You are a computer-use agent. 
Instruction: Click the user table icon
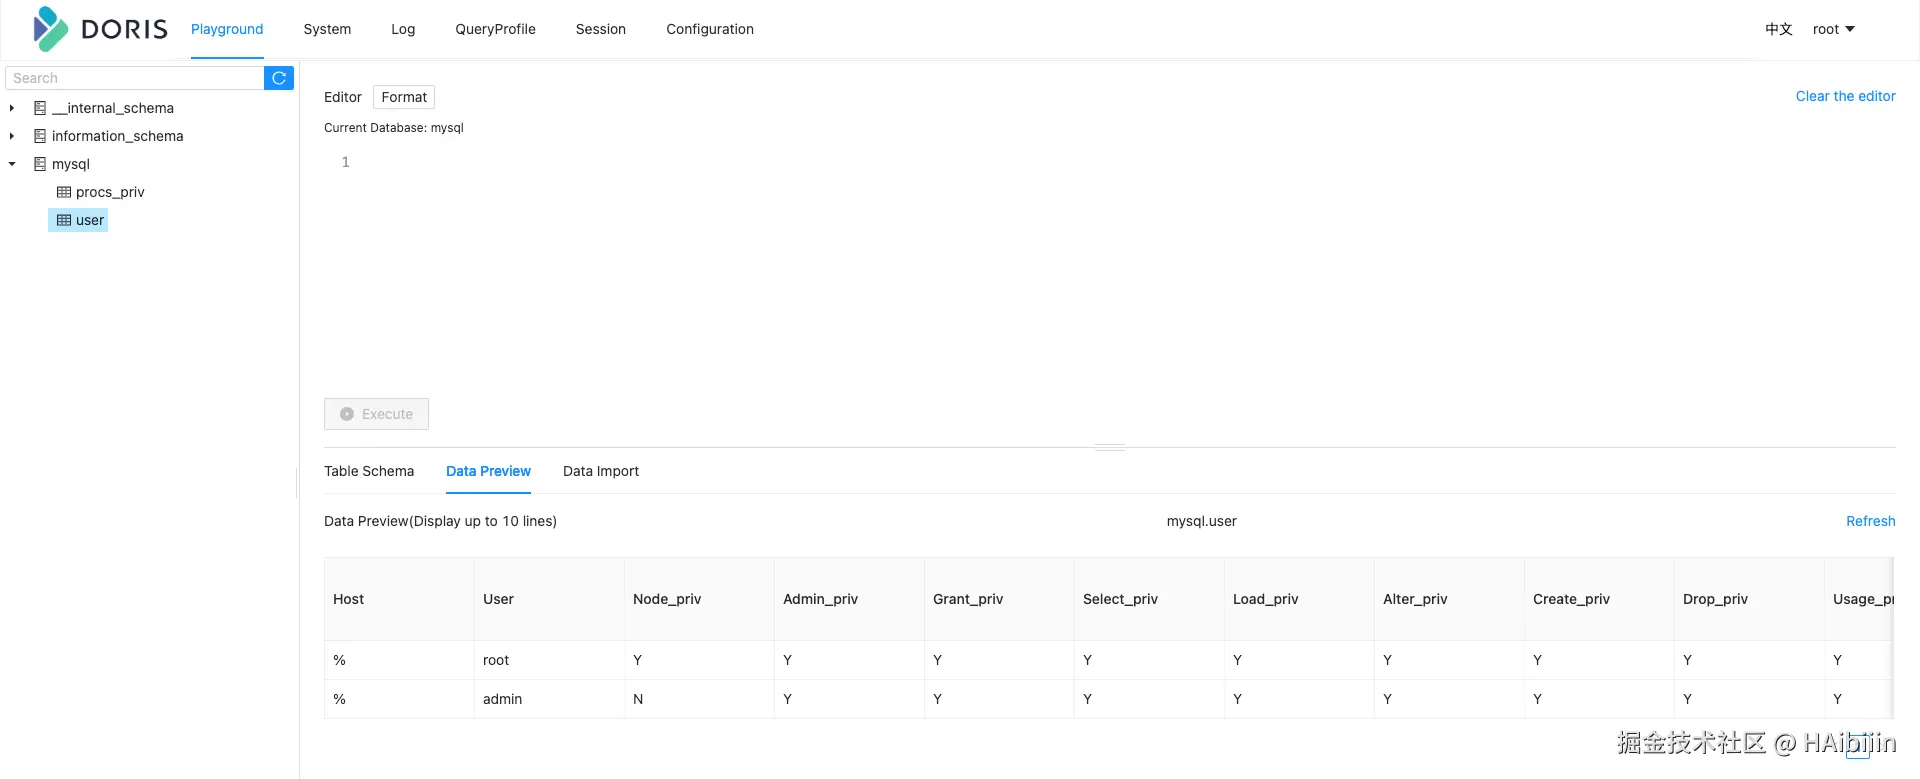(x=64, y=220)
